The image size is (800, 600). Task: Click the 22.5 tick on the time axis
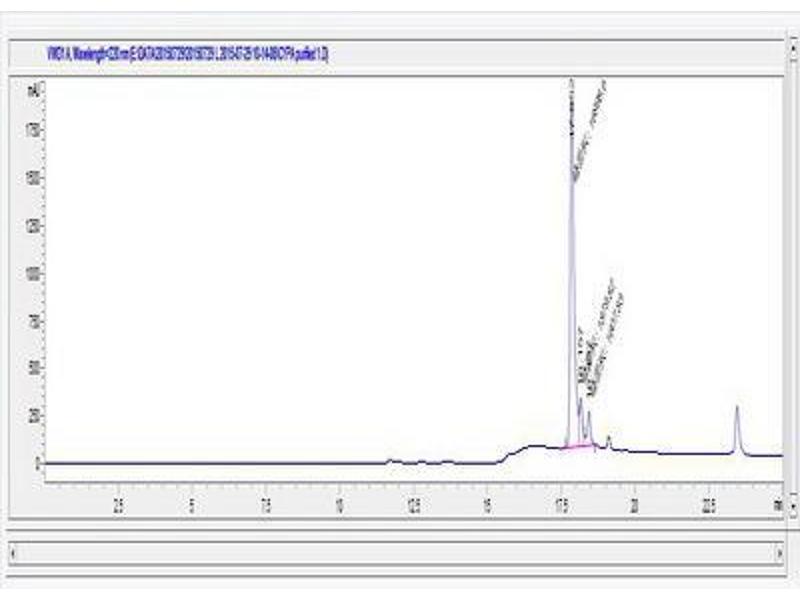708,503
